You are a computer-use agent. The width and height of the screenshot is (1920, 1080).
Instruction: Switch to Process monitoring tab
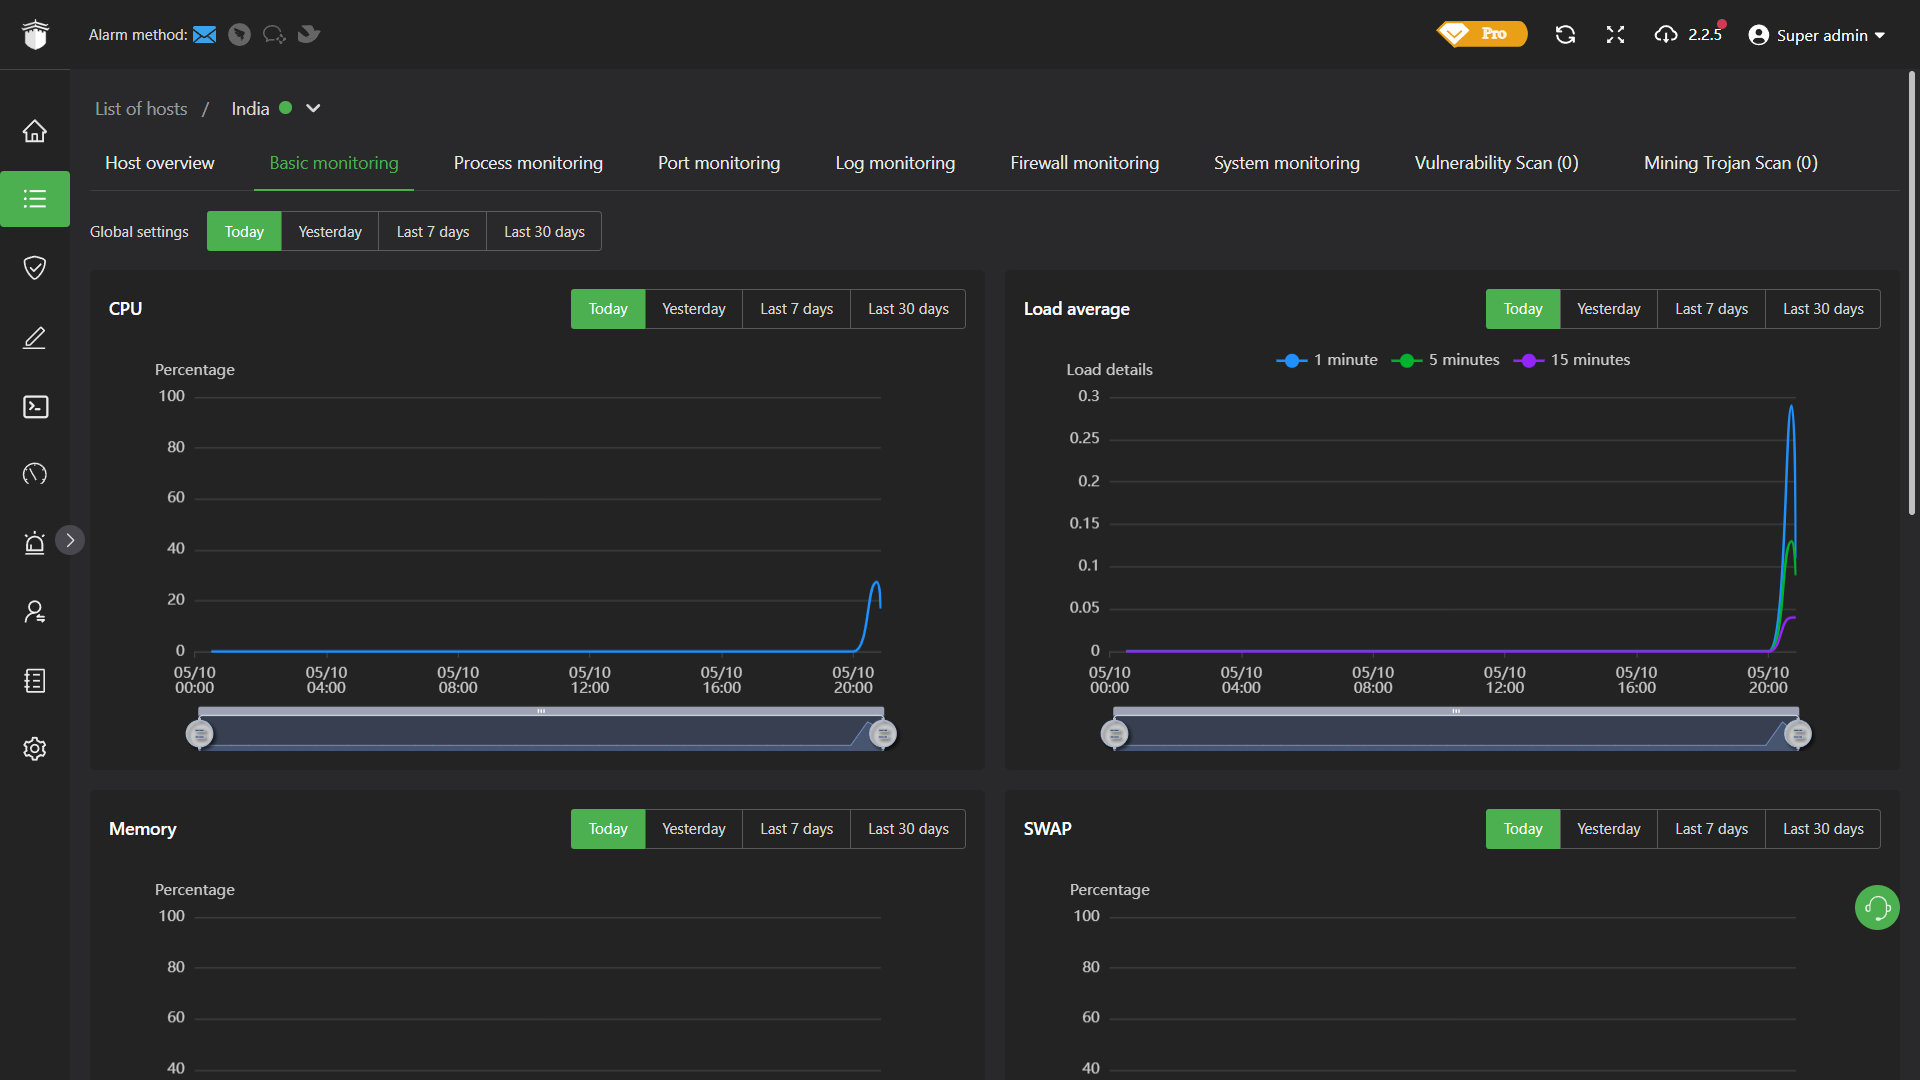tap(528, 163)
